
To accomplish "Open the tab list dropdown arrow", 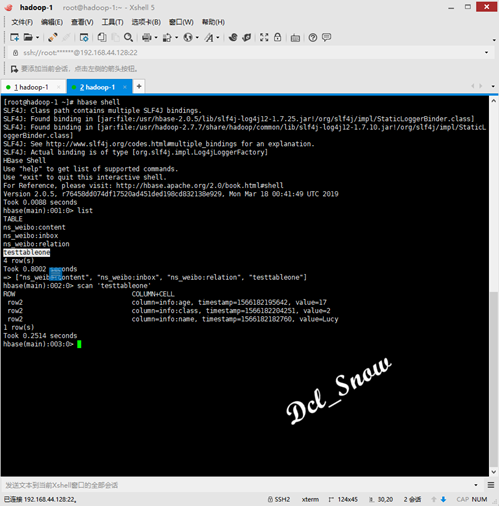I will pyautogui.click(x=493, y=86).
